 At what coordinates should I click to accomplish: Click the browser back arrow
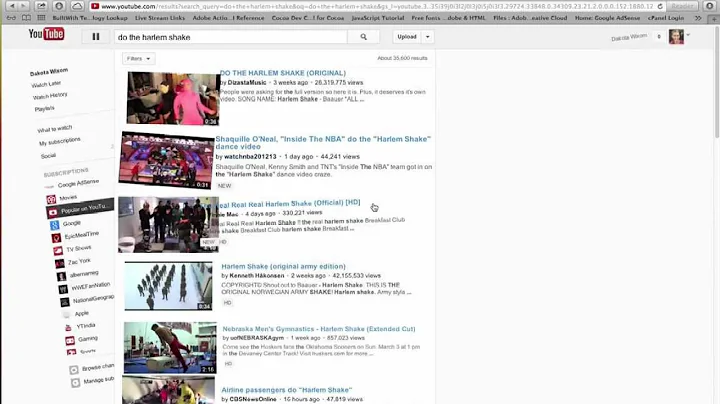pos(11,6)
